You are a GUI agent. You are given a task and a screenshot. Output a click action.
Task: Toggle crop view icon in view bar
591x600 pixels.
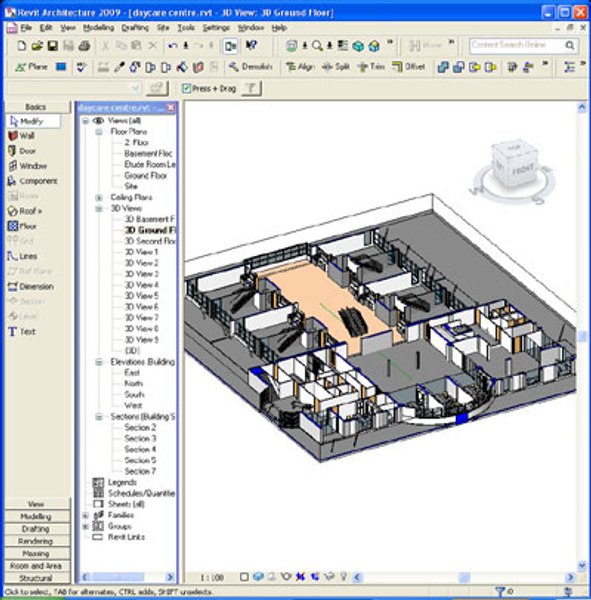pos(300,576)
